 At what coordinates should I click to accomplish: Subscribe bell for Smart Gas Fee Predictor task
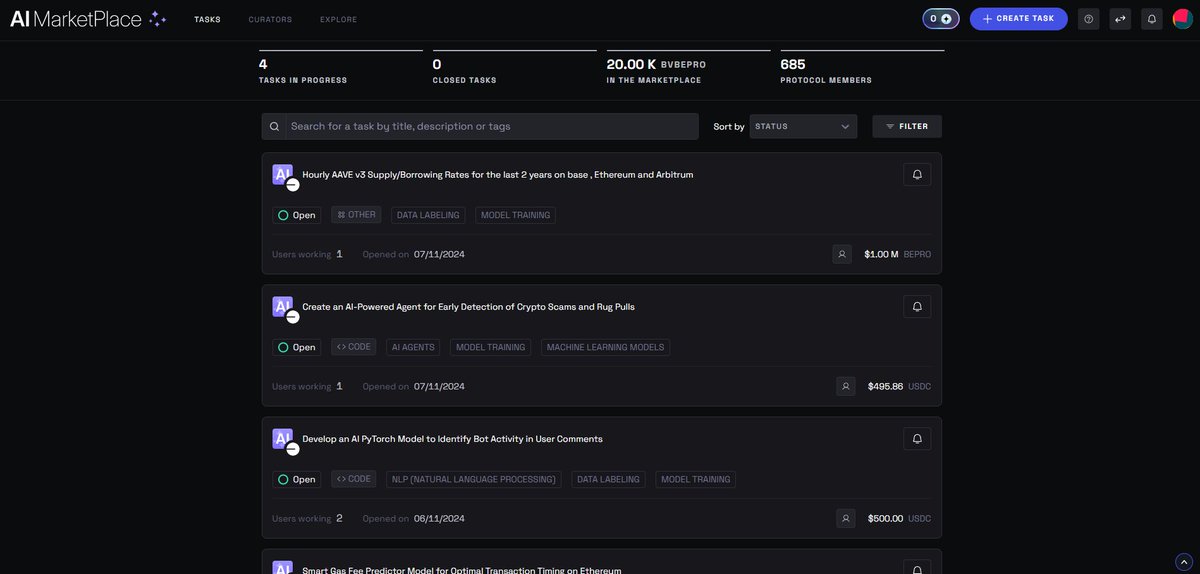(x=917, y=568)
